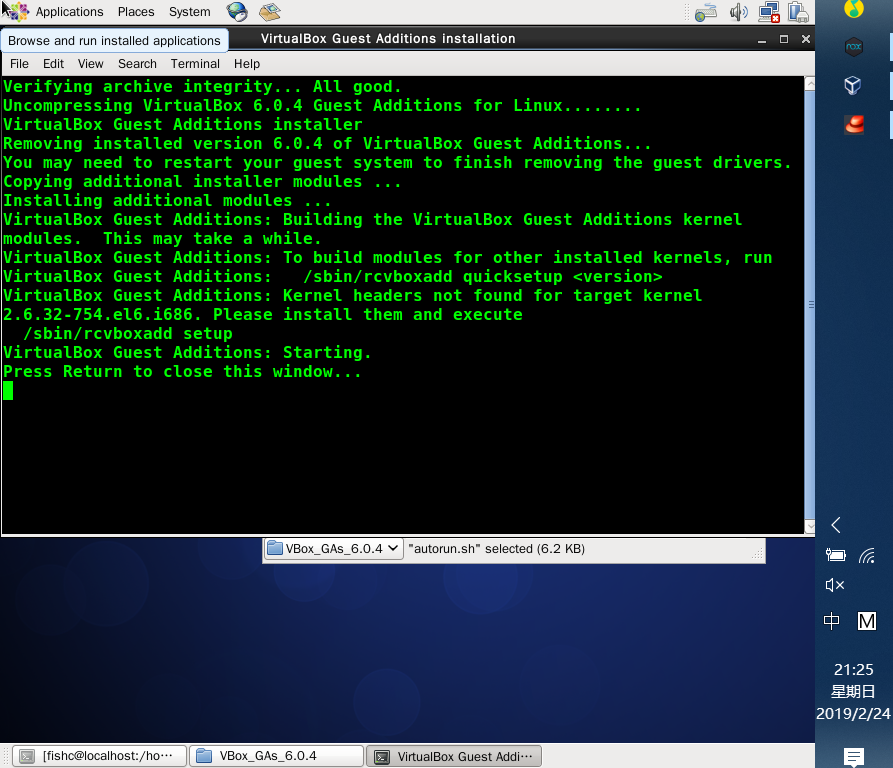Click the "/sbin/rcvboxadd setup" terminal line
893x768 pixels.
(128, 334)
